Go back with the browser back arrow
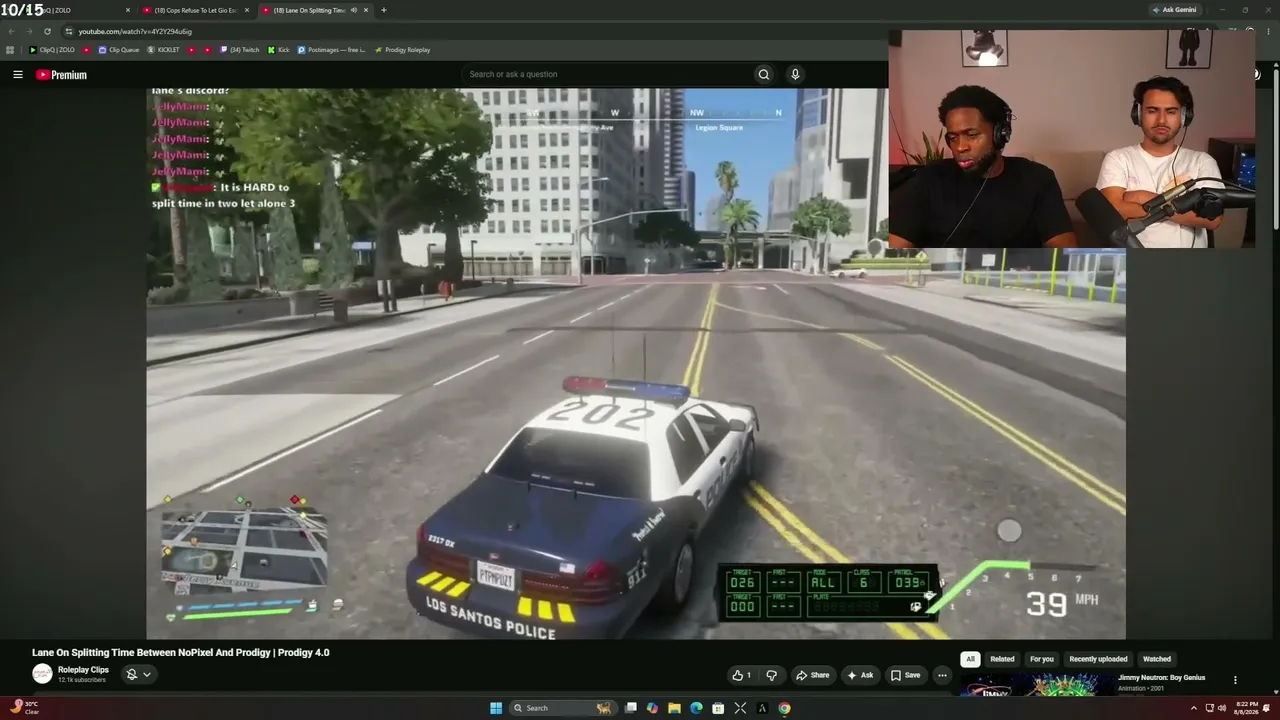The image size is (1280, 720). pyautogui.click(x=11, y=31)
